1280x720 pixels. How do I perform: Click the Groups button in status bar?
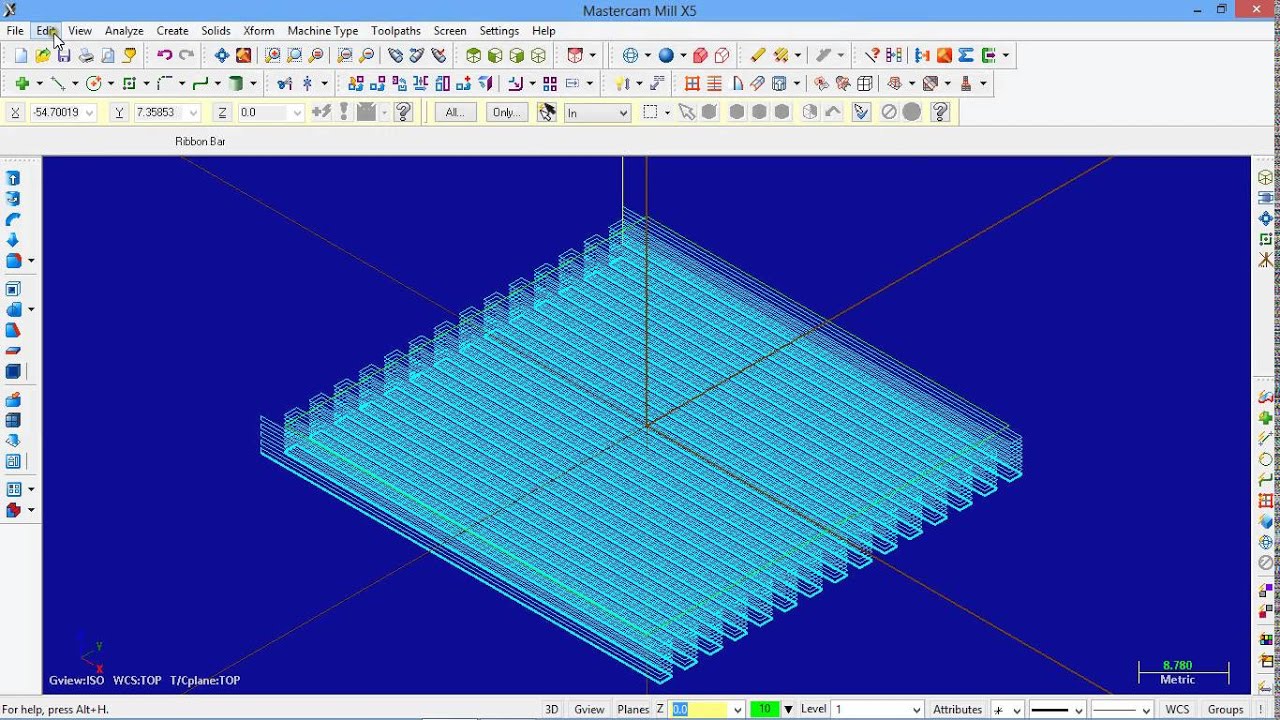1225,709
